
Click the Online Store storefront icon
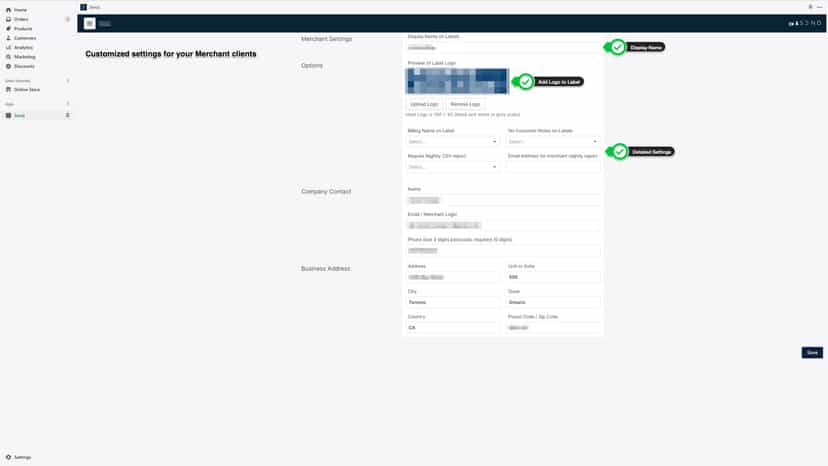point(8,90)
